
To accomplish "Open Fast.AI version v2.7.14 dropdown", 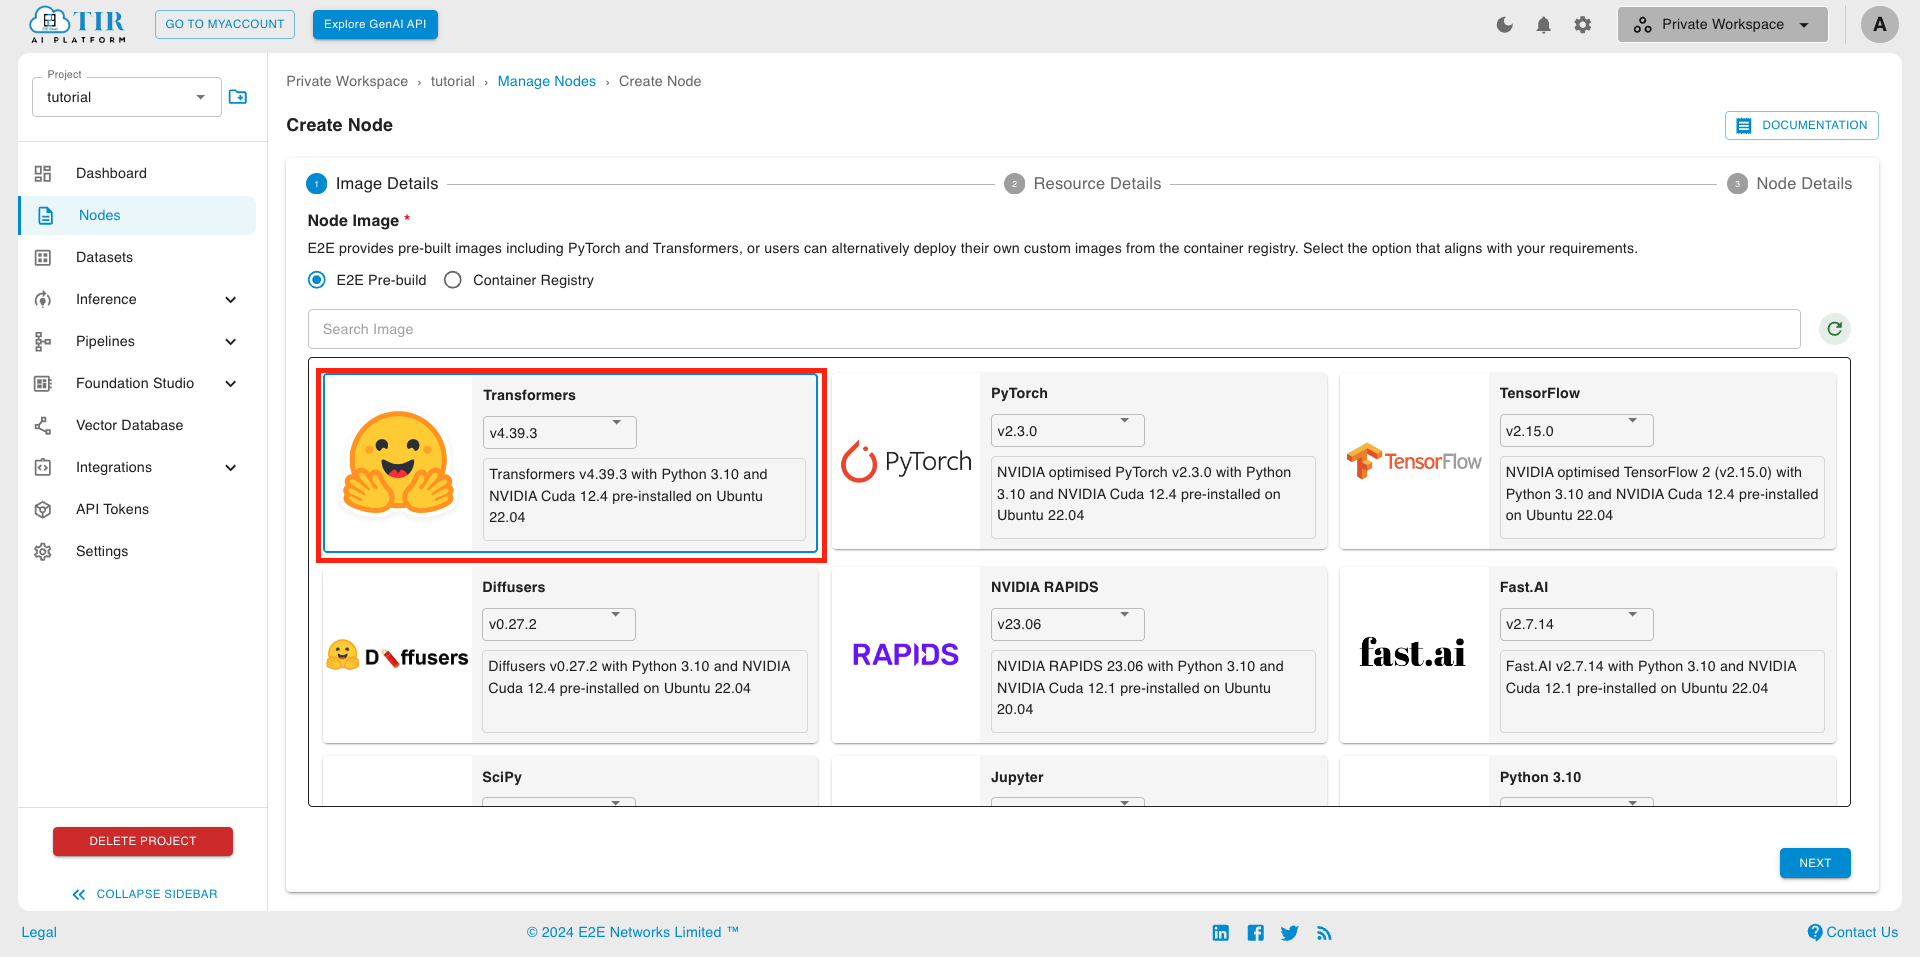I will click(1576, 624).
